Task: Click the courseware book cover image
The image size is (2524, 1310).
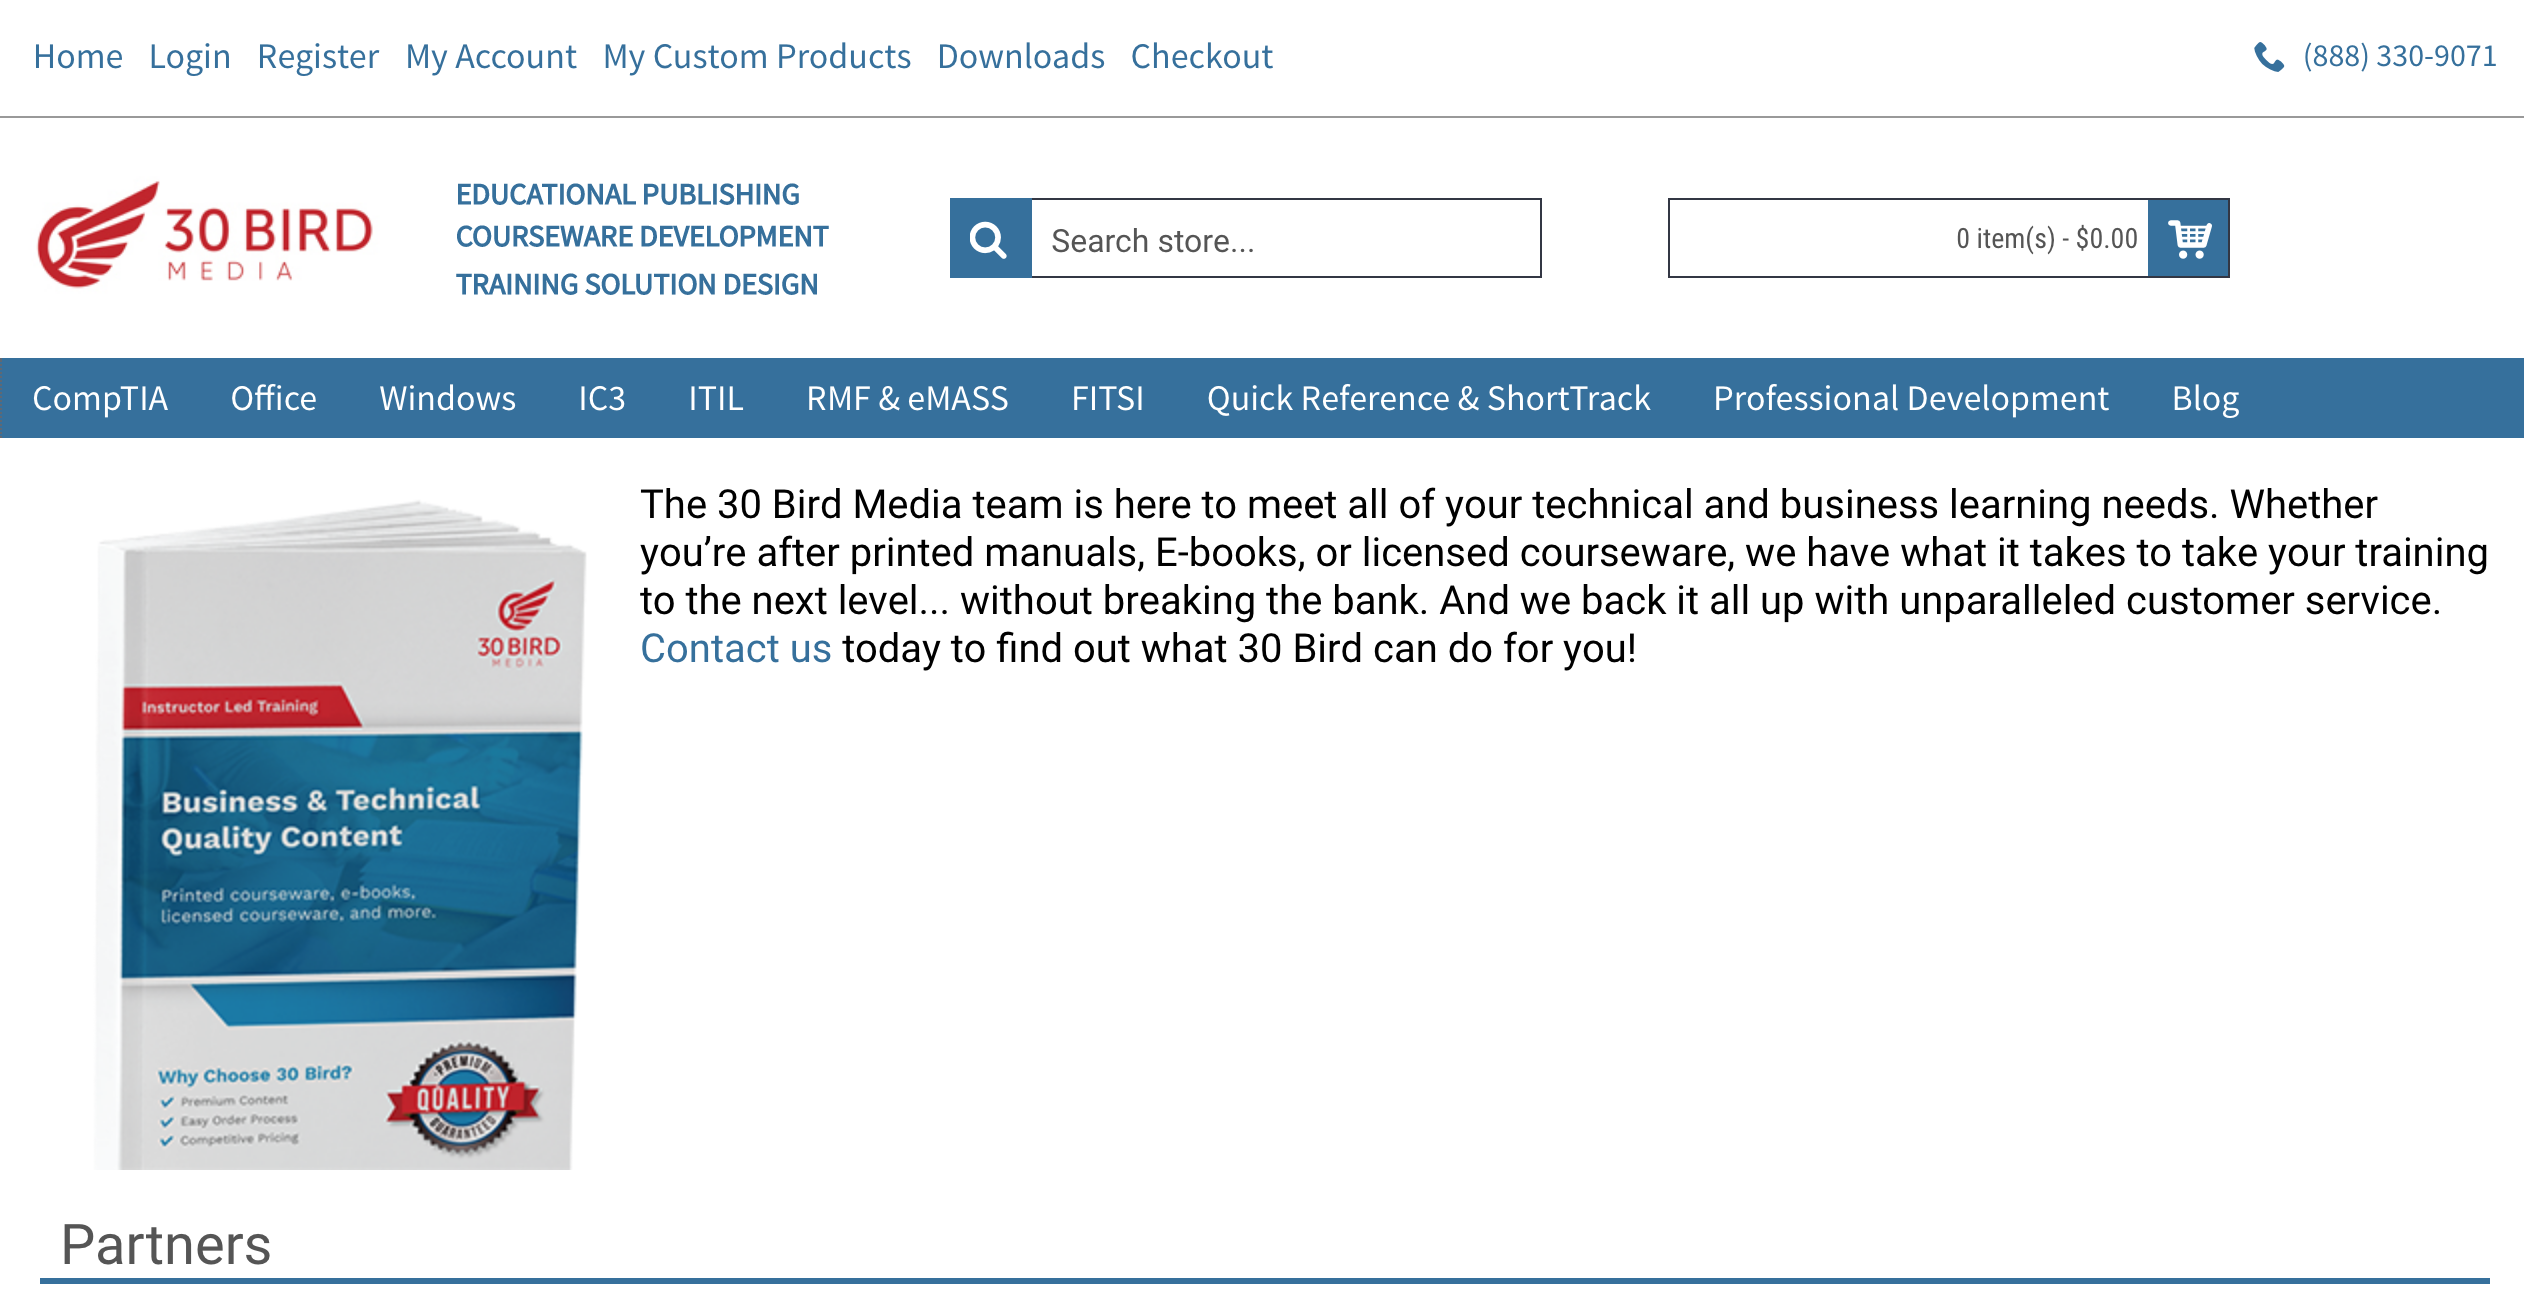Action: point(341,835)
